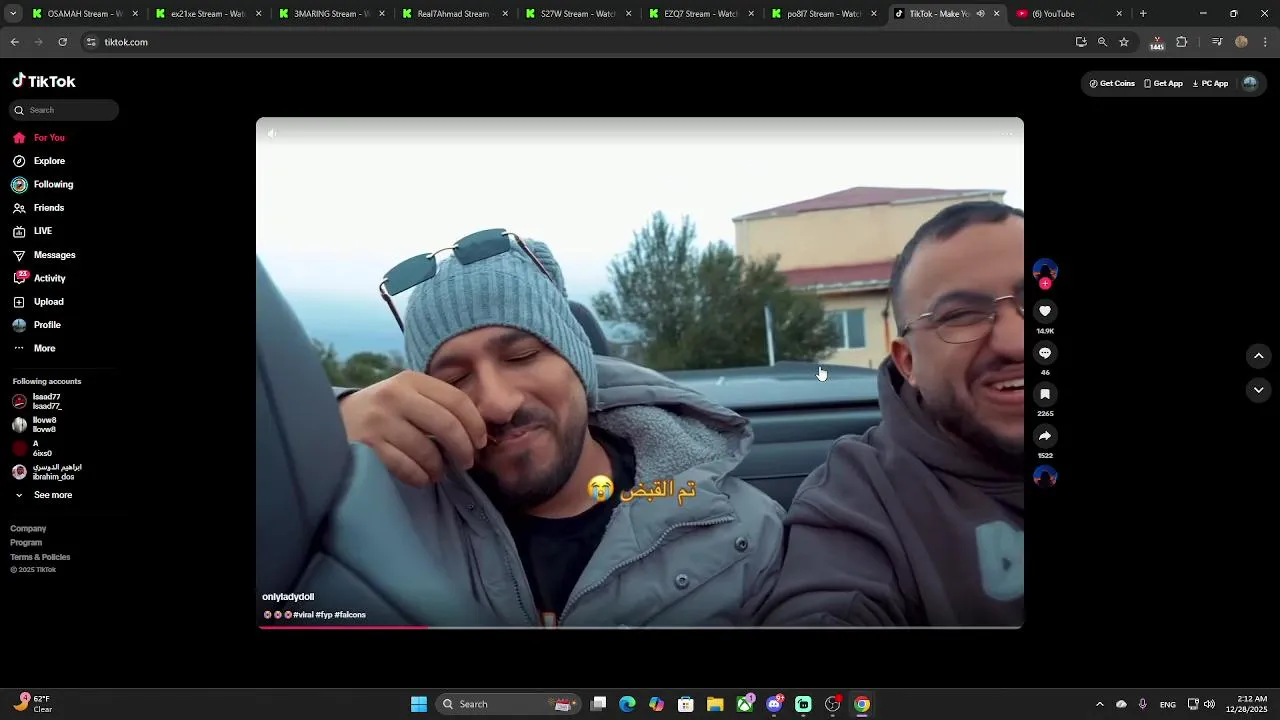Viewport: 1280px width, 720px height.
Task: Bookmark this page with the star icon
Action: pyautogui.click(x=1124, y=42)
